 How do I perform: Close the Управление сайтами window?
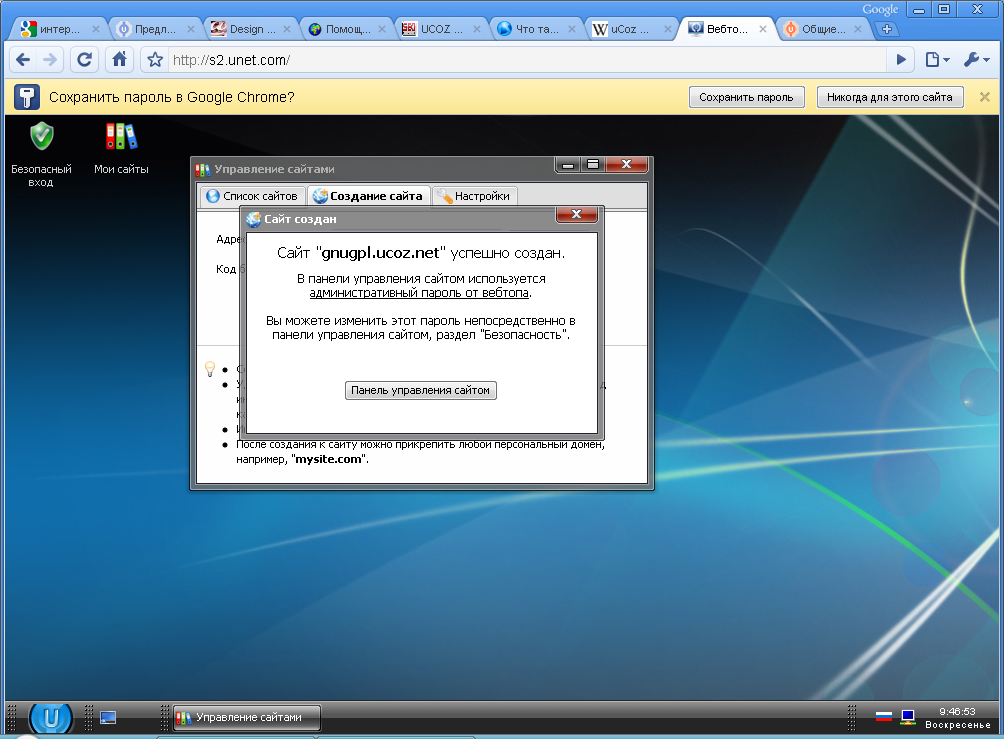click(627, 165)
